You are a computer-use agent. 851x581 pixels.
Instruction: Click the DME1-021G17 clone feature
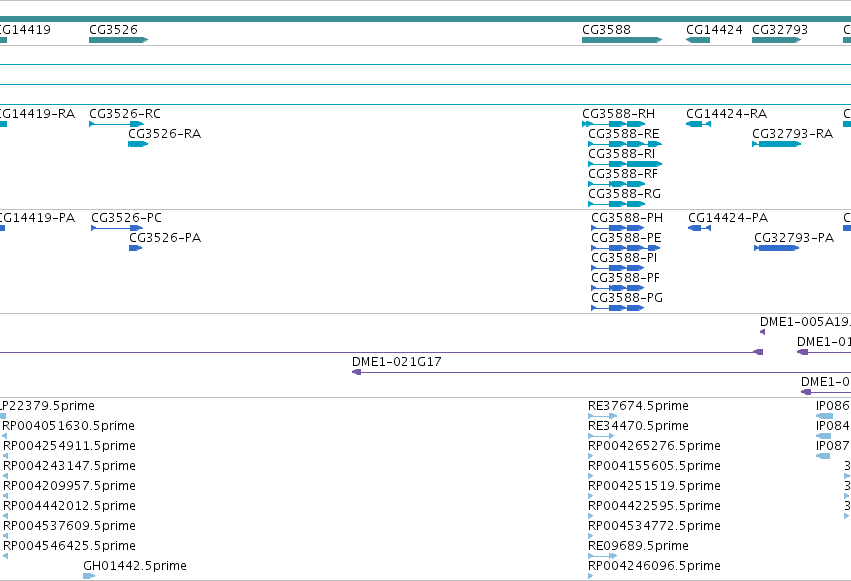tap(601, 372)
